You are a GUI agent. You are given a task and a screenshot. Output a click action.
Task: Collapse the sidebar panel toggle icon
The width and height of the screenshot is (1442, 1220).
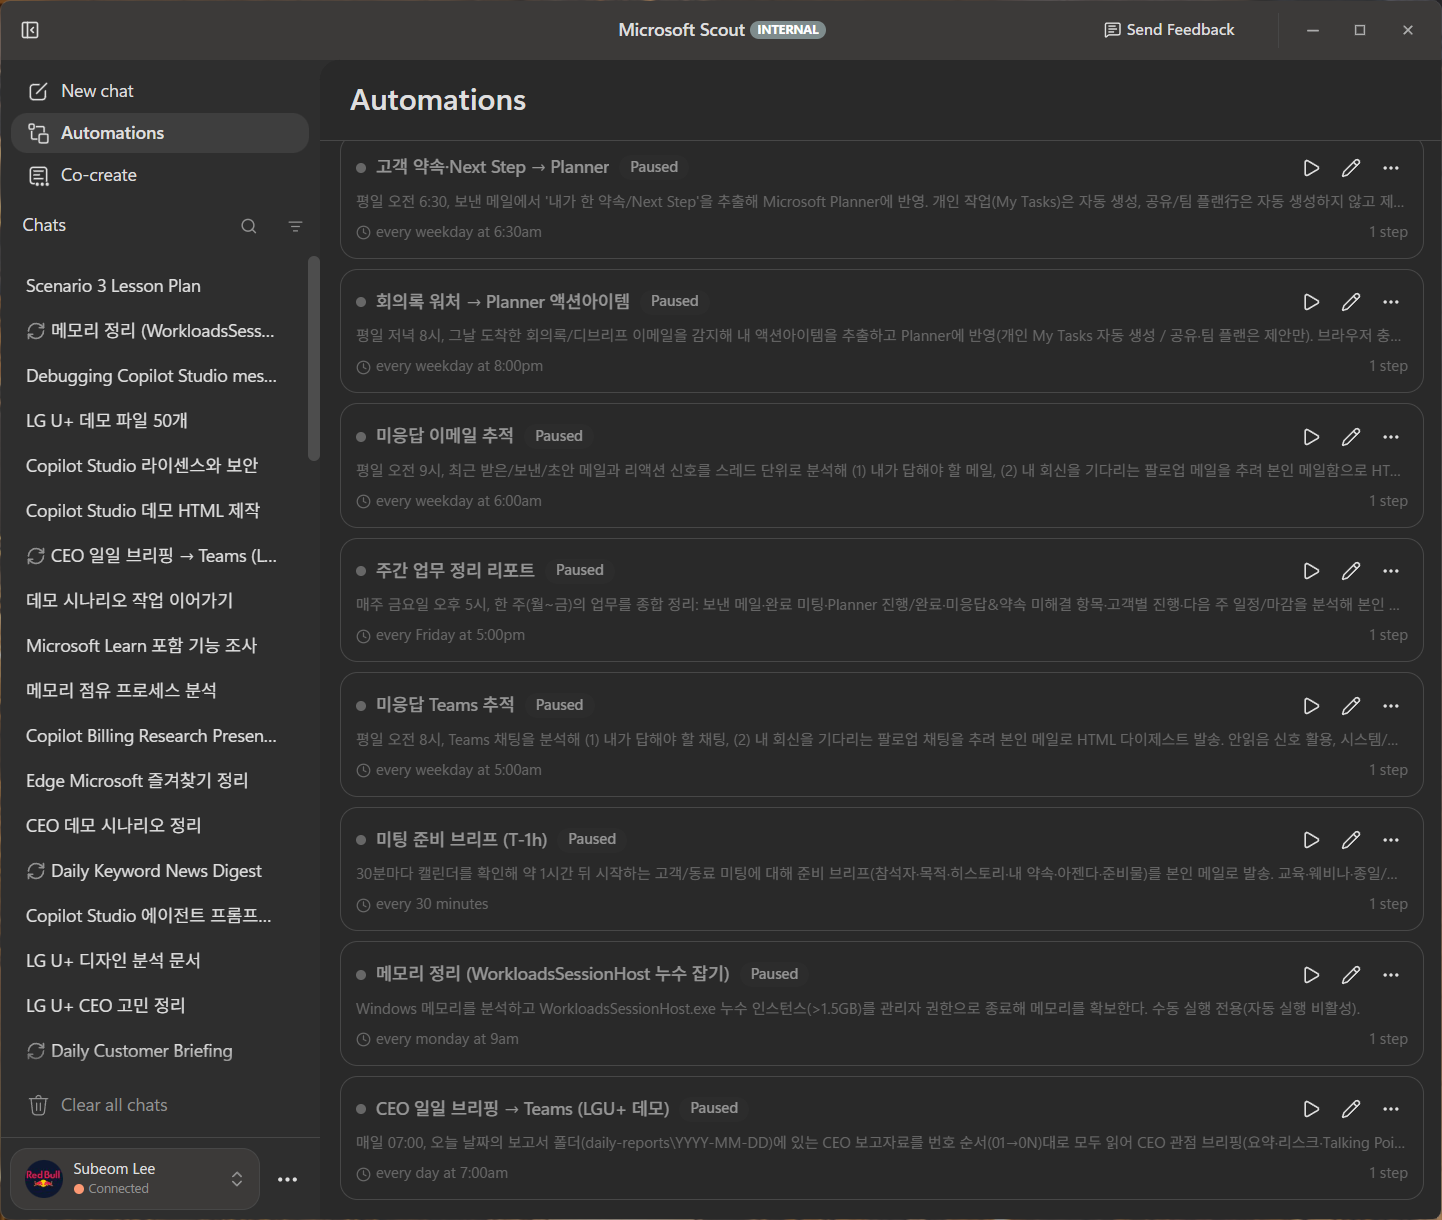coord(30,30)
